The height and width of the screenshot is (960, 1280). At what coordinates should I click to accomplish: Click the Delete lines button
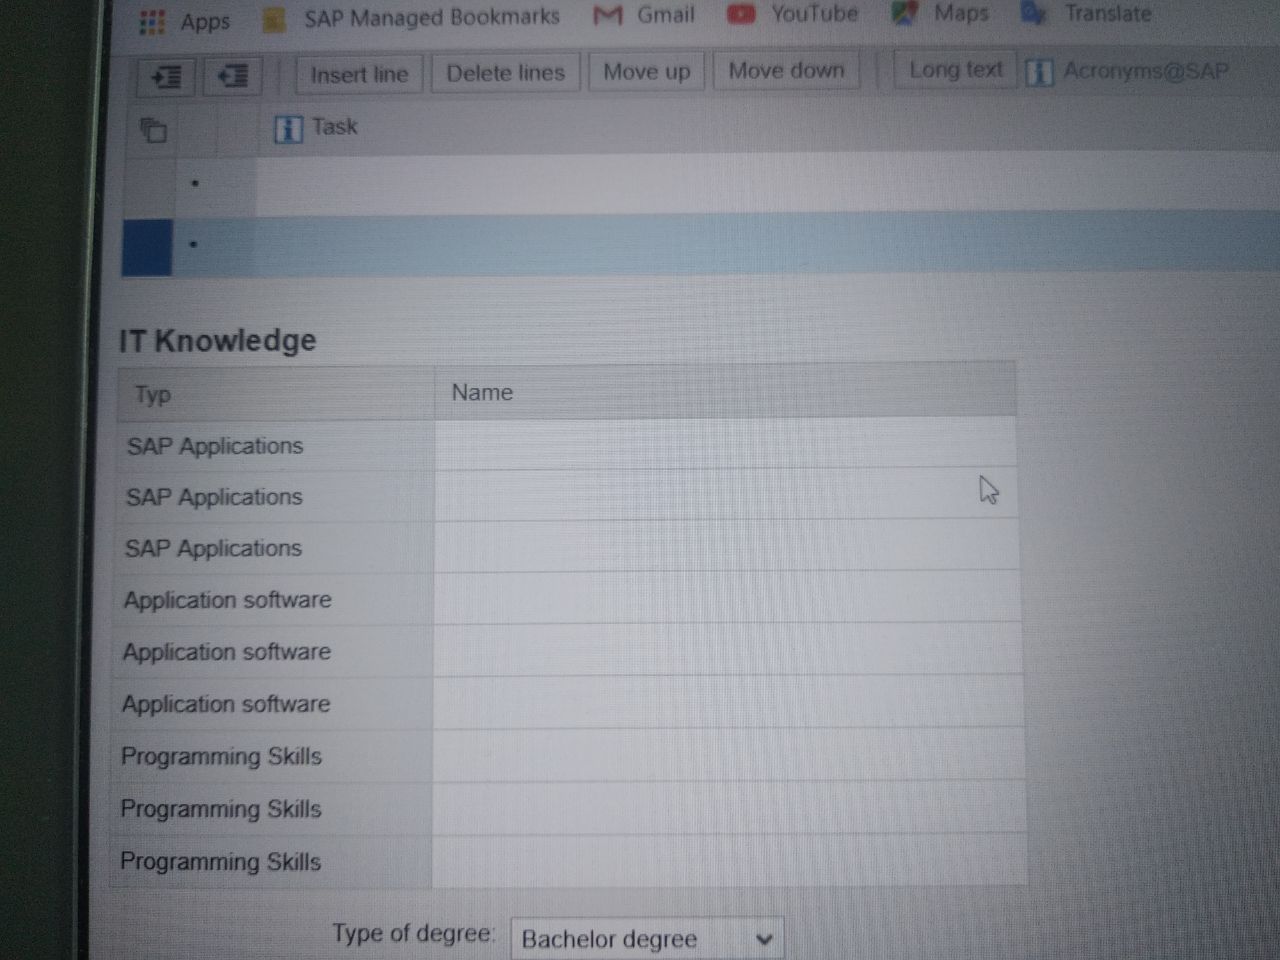[505, 73]
